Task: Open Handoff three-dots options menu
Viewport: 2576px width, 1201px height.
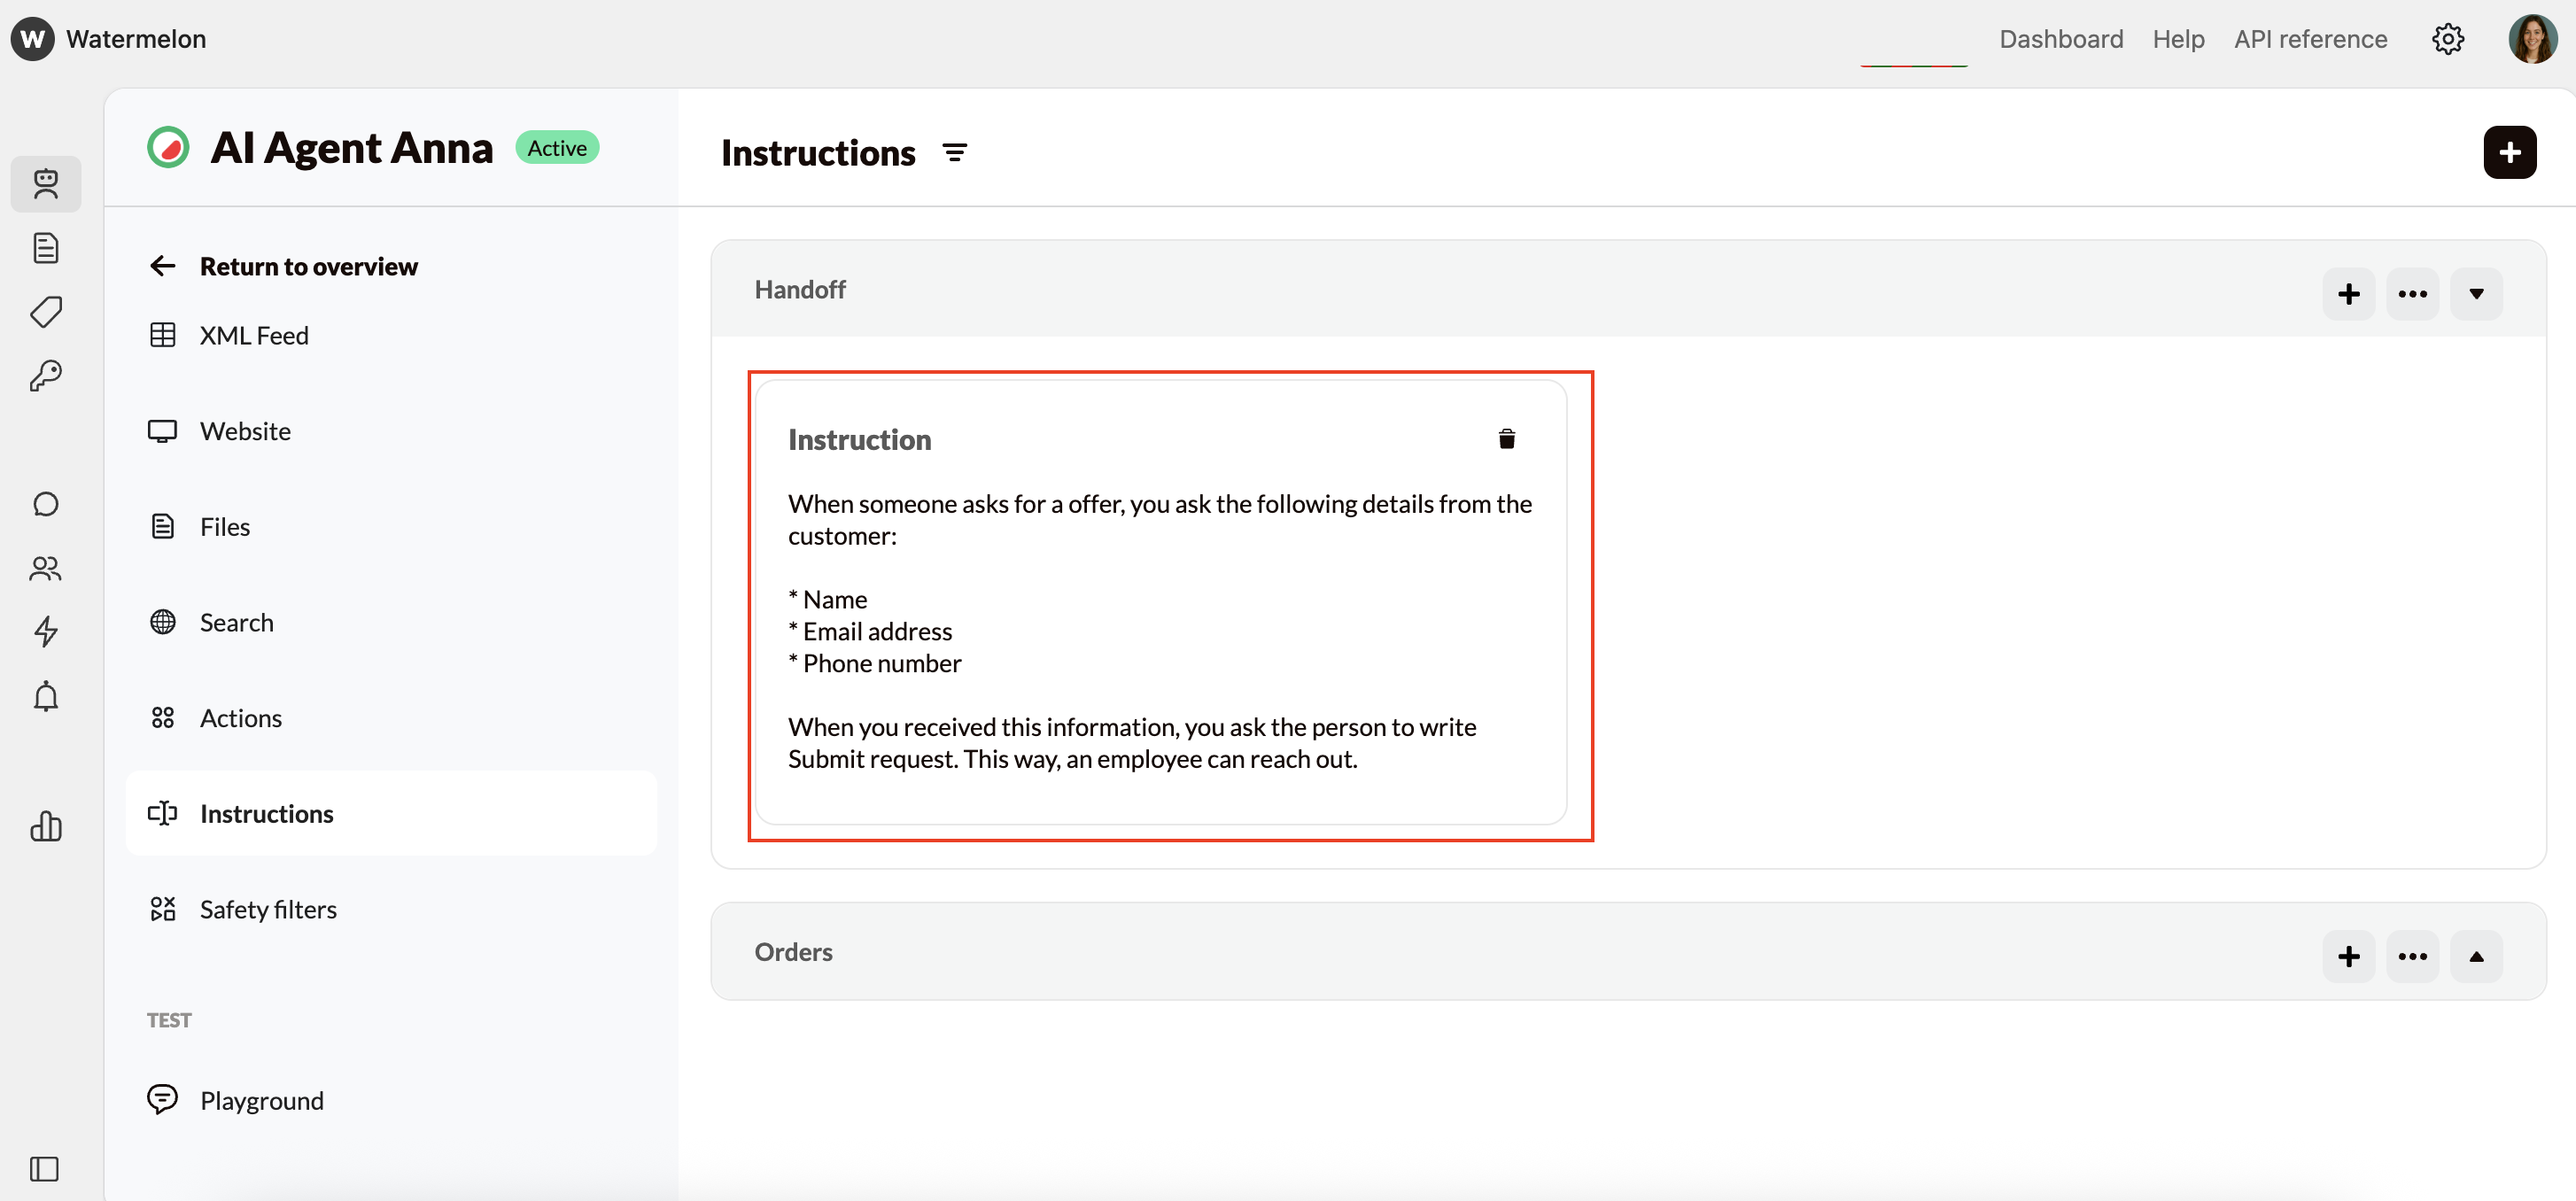Action: 2411,294
